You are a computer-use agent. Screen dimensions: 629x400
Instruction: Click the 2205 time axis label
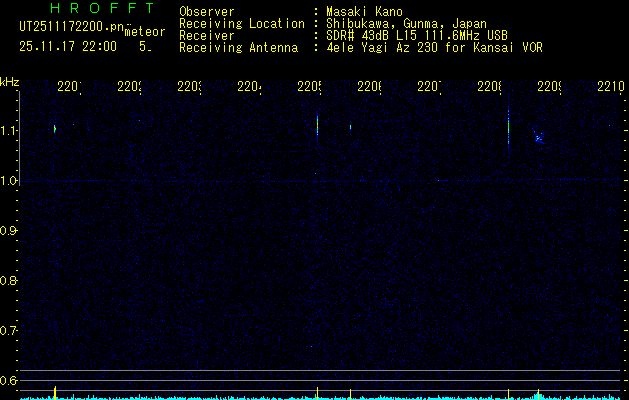[309, 86]
